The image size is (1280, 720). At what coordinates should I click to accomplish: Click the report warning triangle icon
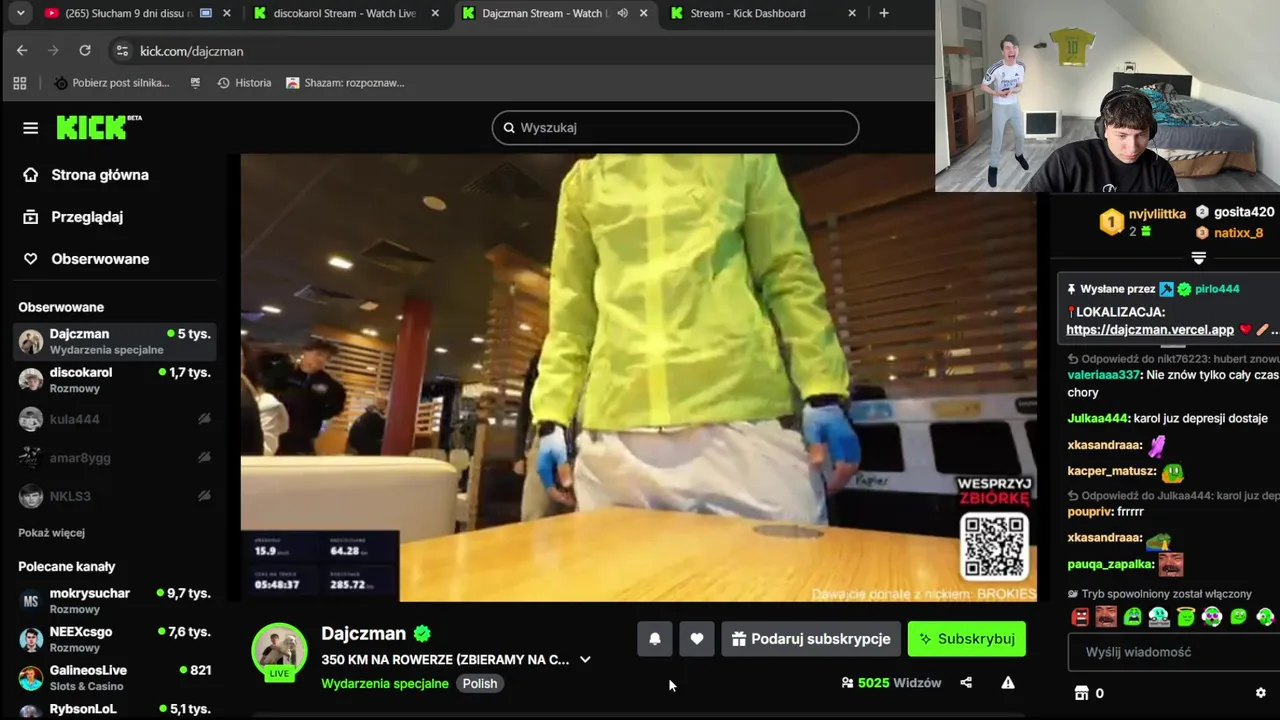(1008, 683)
